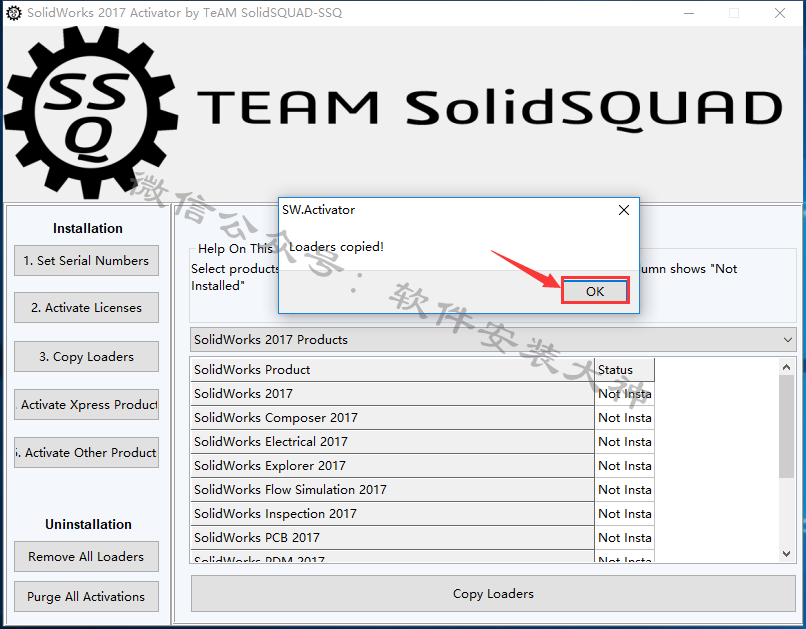Click the status cell for SolidWorks Composer 2017
This screenshot has height=629, width=806.
pos(625,418)
